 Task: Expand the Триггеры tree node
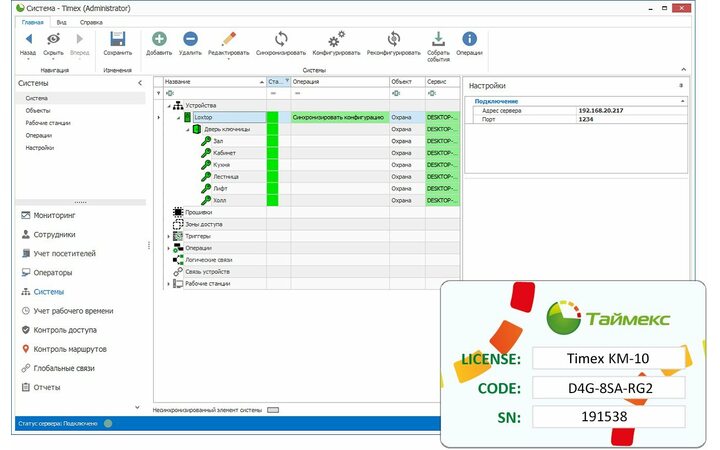168,236
